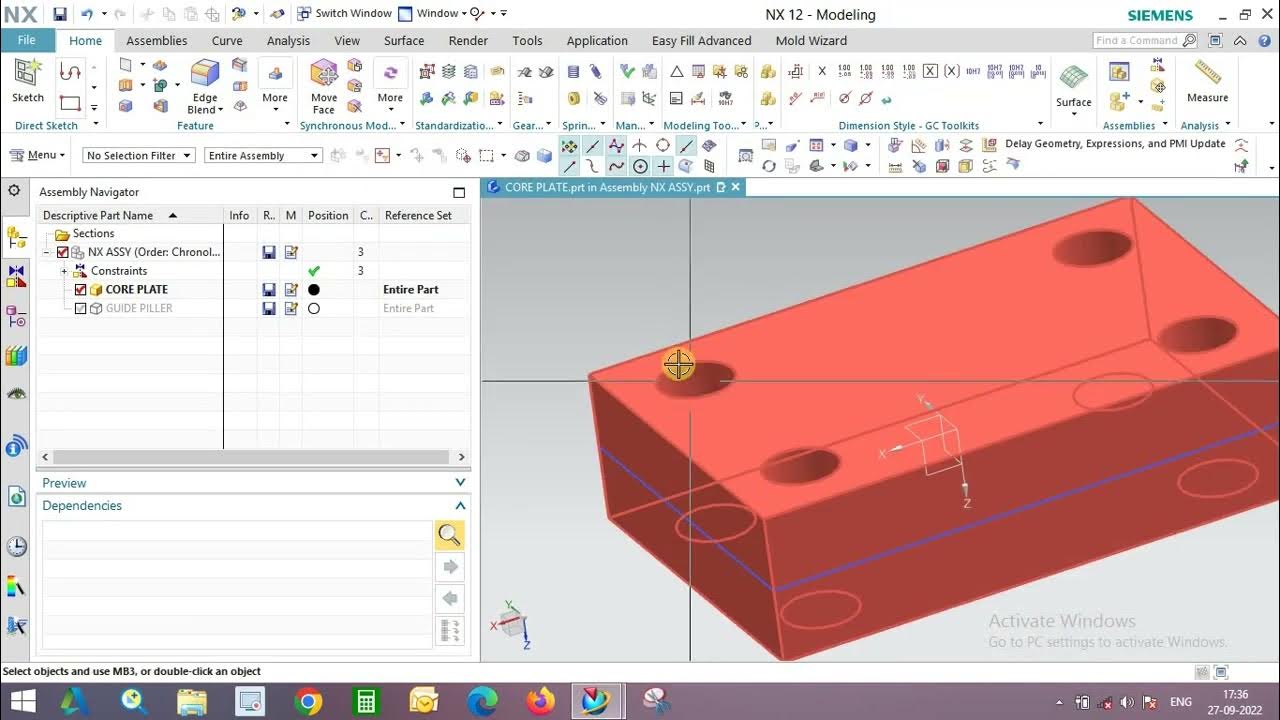Open the Menu button

(37, 155)
